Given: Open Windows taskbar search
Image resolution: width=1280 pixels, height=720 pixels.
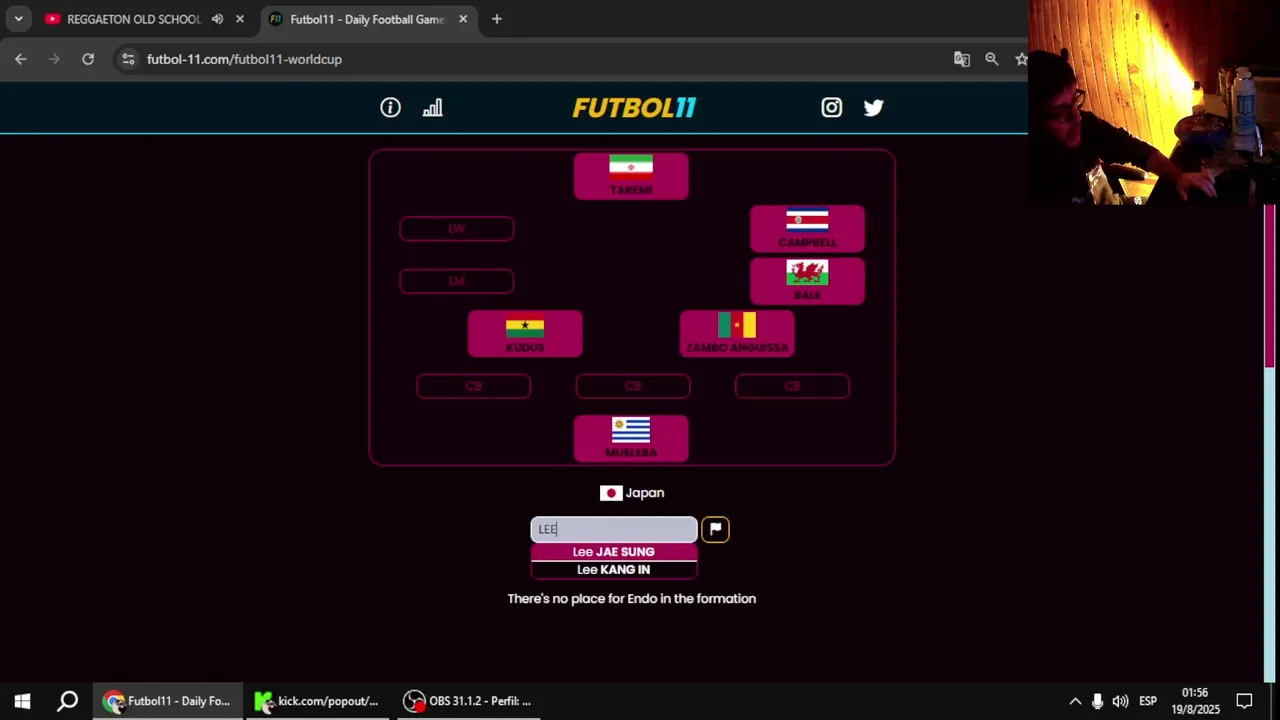Looking at the screenshot, I should coord(67,701).
